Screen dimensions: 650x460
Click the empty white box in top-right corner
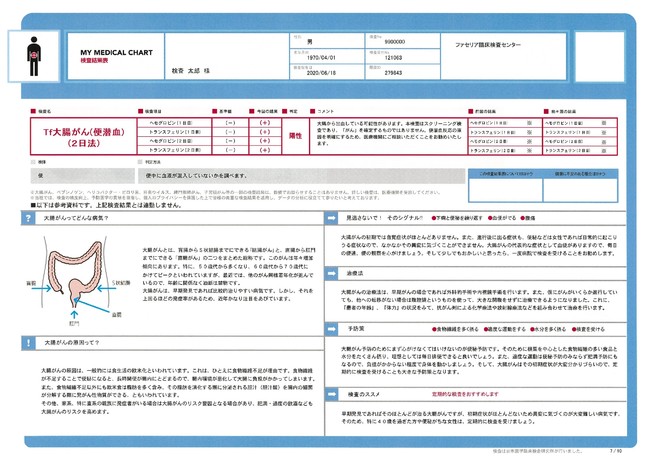coord(599,57)
